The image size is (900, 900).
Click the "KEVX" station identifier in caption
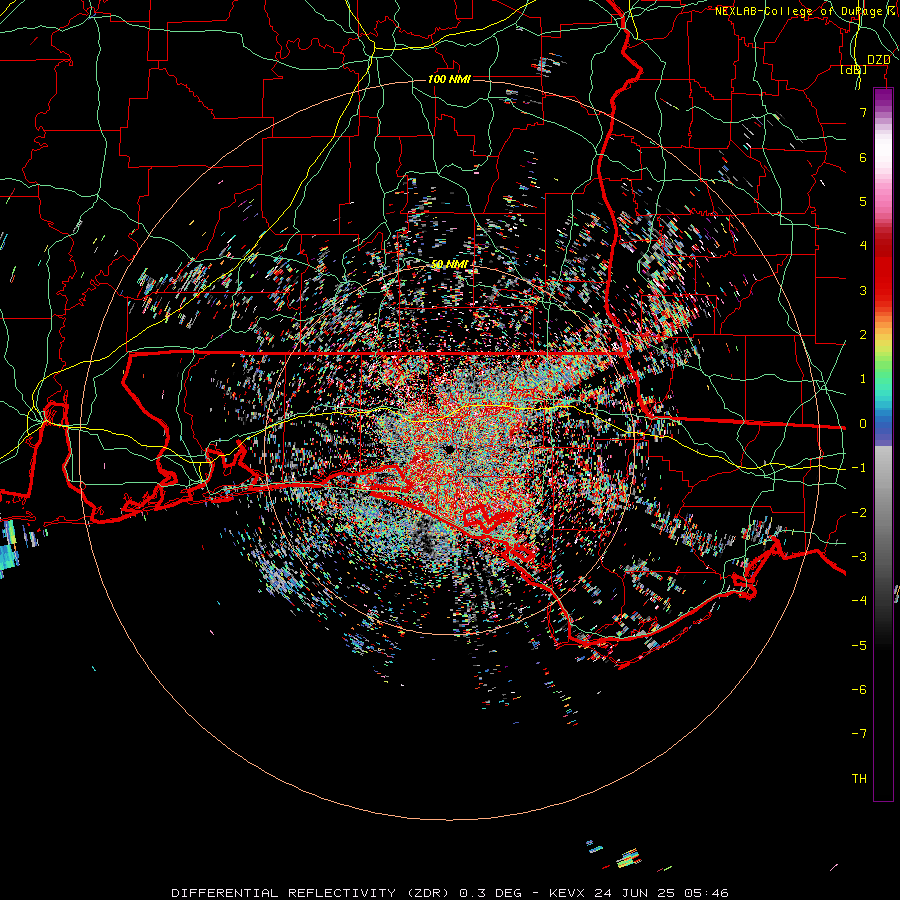click(569, 893)
